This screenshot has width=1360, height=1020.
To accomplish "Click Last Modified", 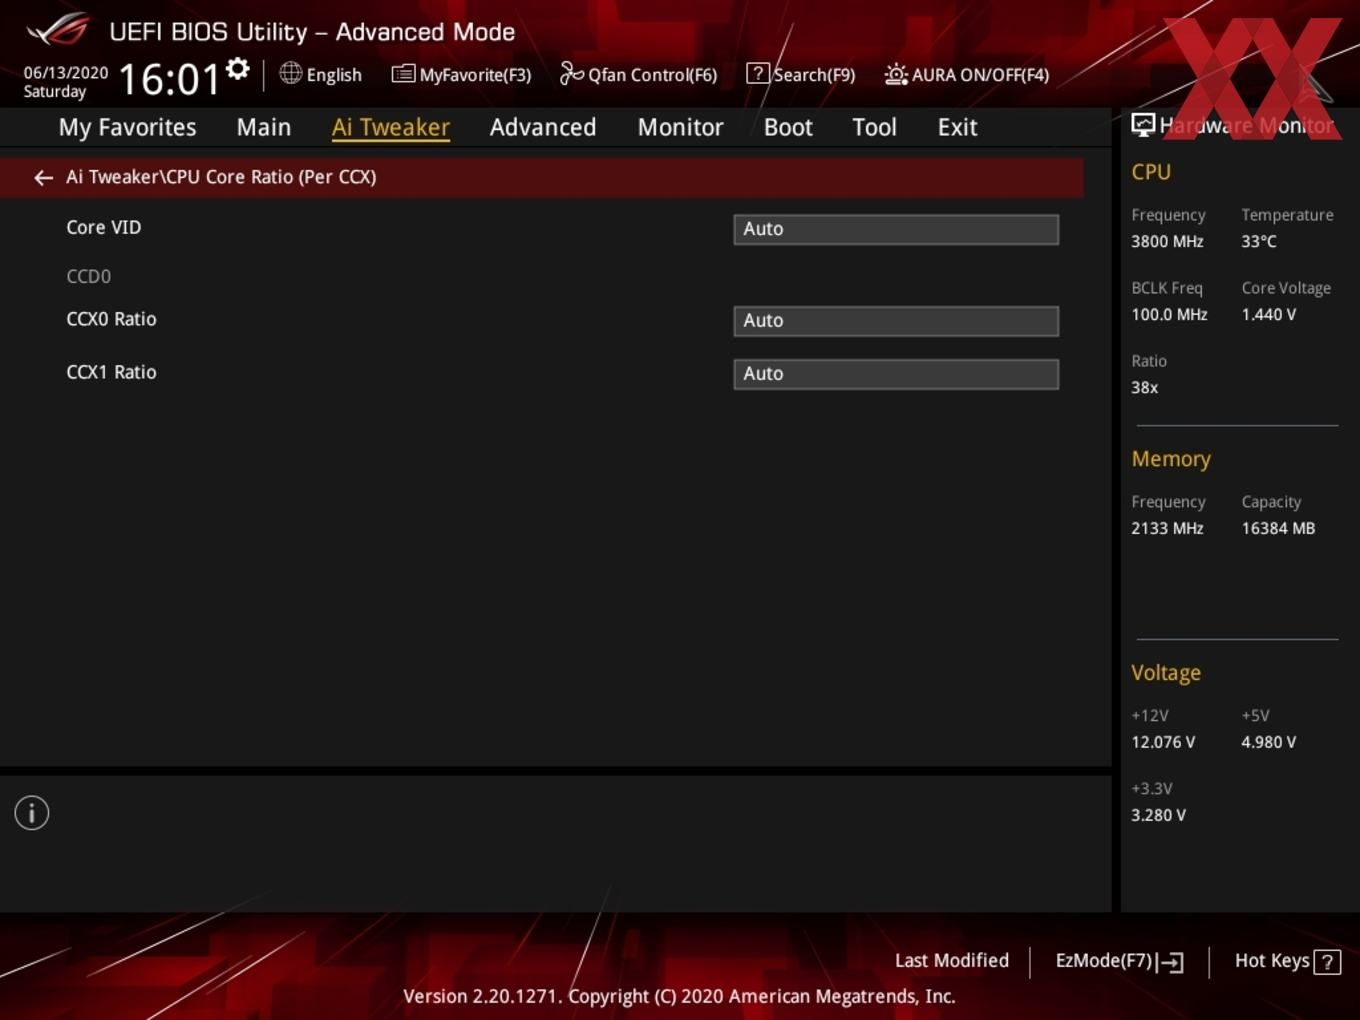I will coord(952,961).
